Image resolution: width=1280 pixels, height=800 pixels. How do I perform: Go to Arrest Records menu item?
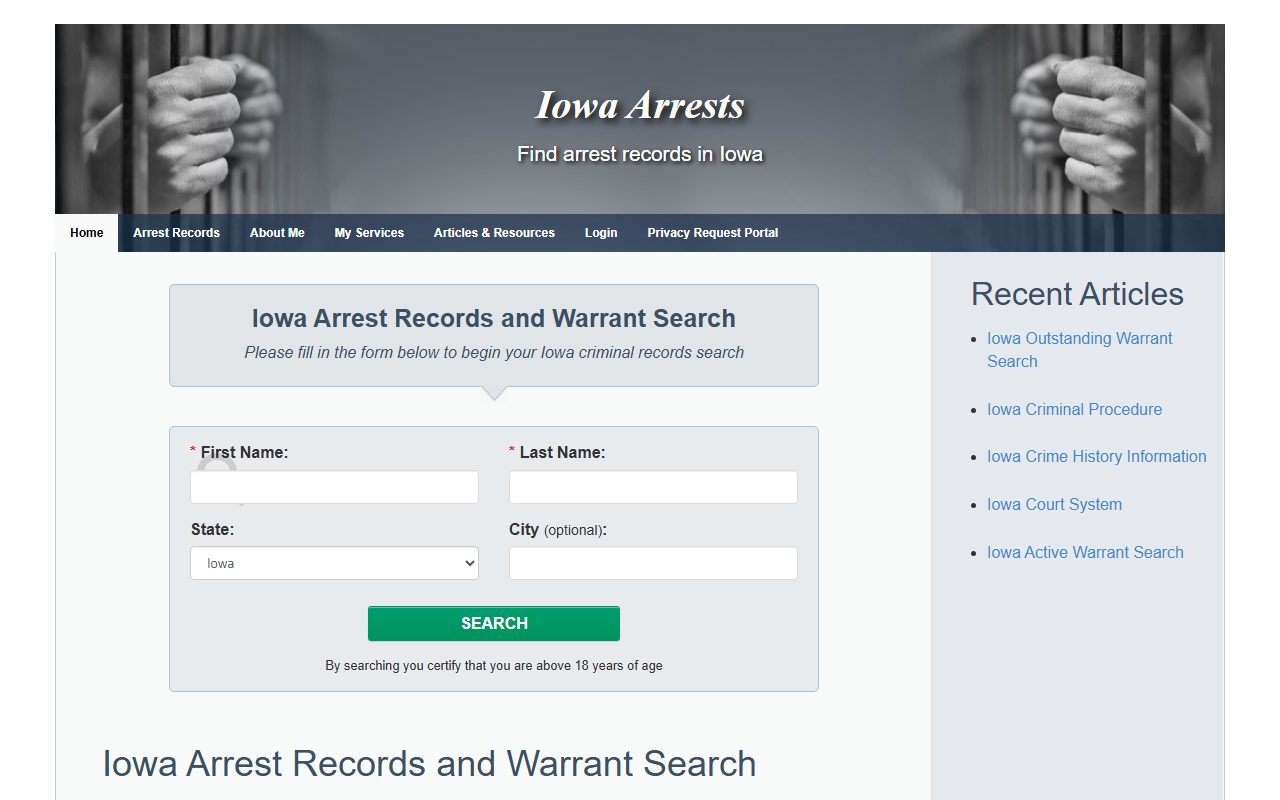tap(176, 233)
